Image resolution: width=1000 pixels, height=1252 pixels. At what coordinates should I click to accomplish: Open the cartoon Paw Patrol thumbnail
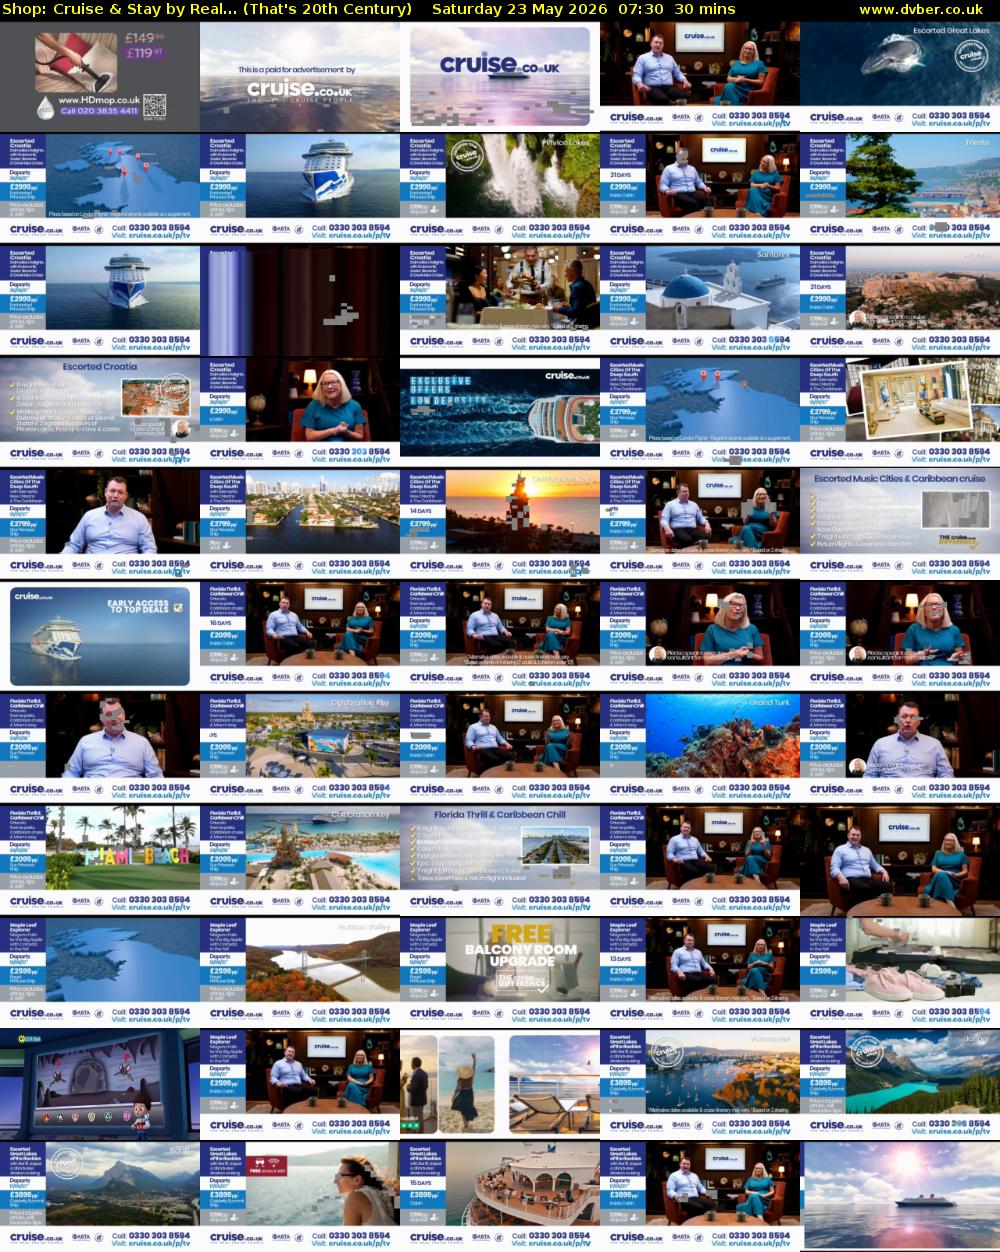coord(100,1085)
